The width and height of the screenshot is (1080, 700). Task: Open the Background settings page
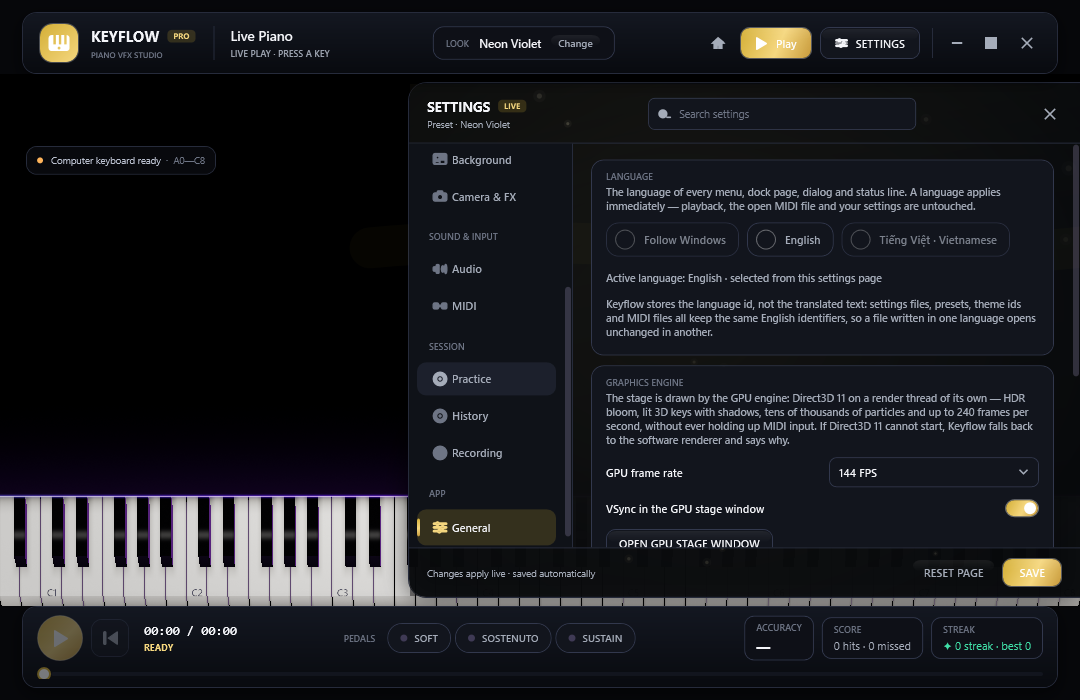pyautogui.click(x=486, y=160)
